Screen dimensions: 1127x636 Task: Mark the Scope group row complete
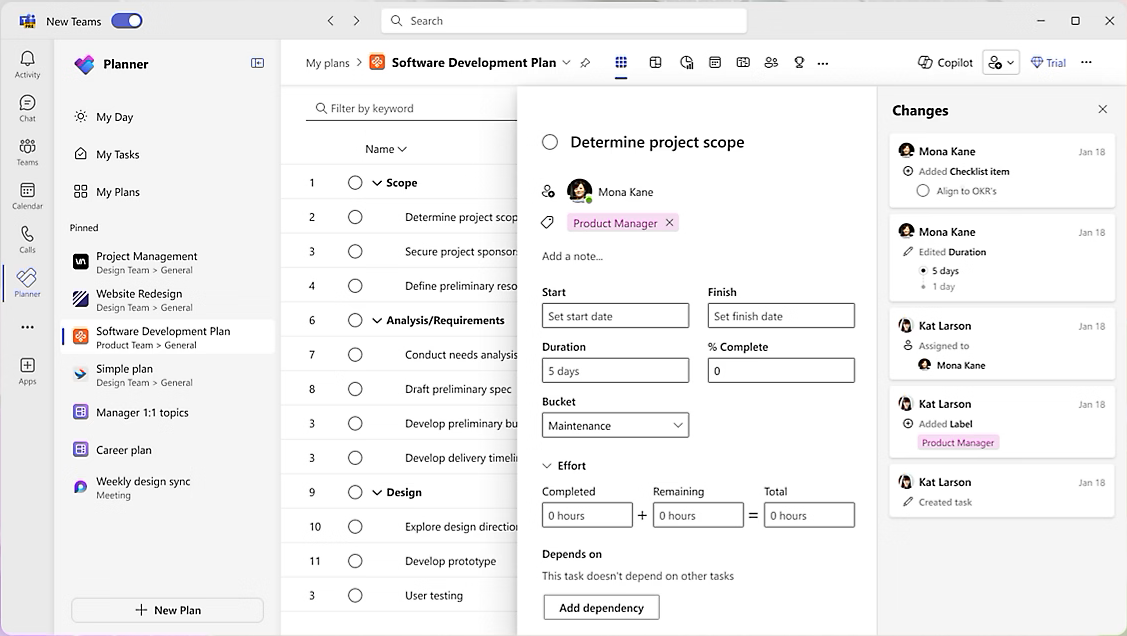point(355,183)
